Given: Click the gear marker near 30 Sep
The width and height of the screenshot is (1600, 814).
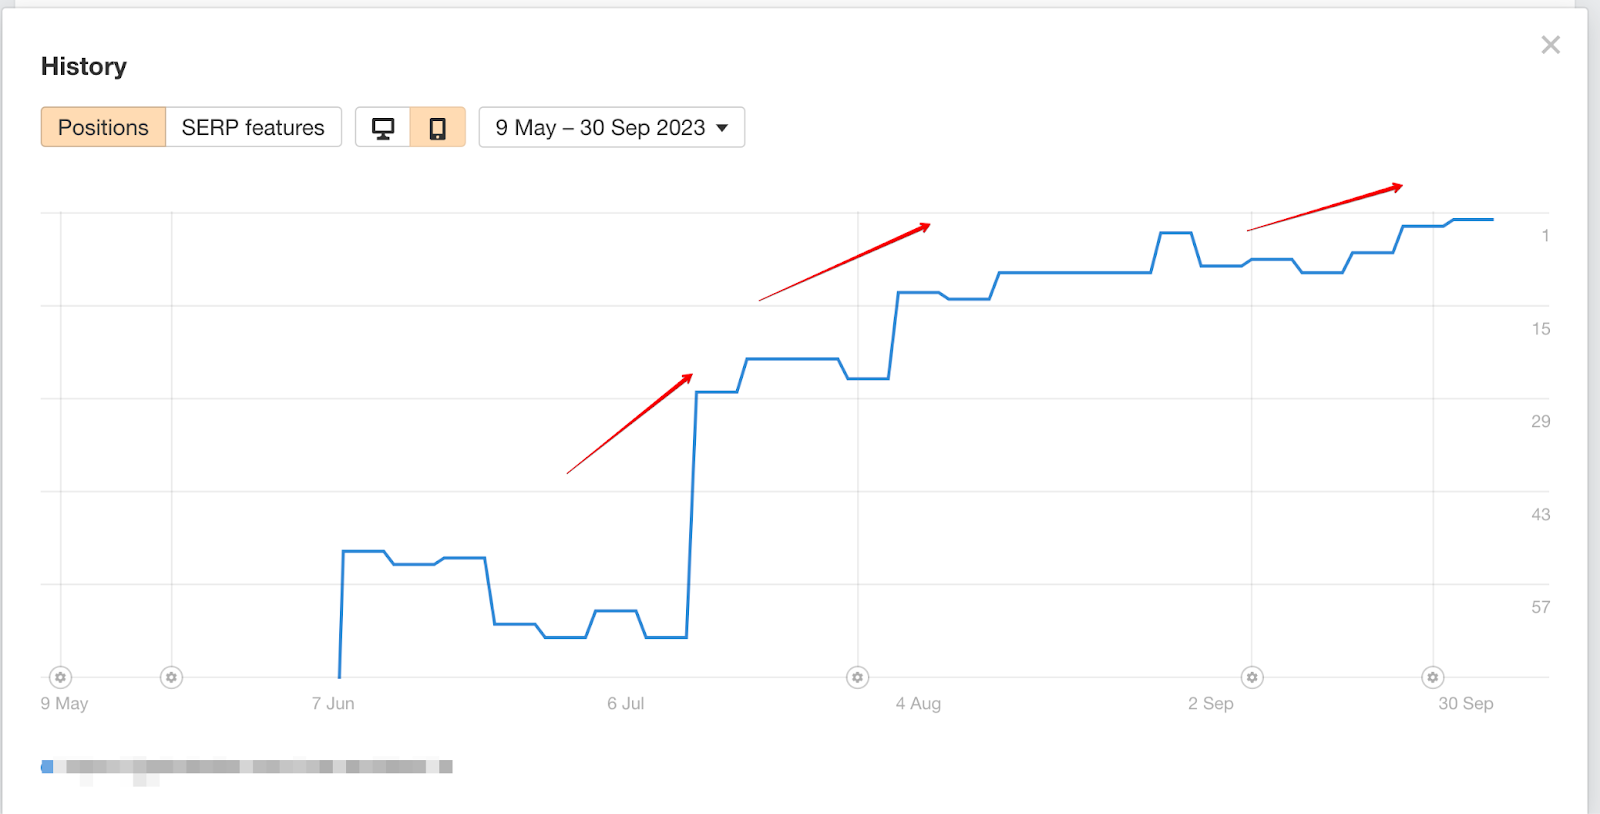Looking at the screenshot, I should [1432, 677].
